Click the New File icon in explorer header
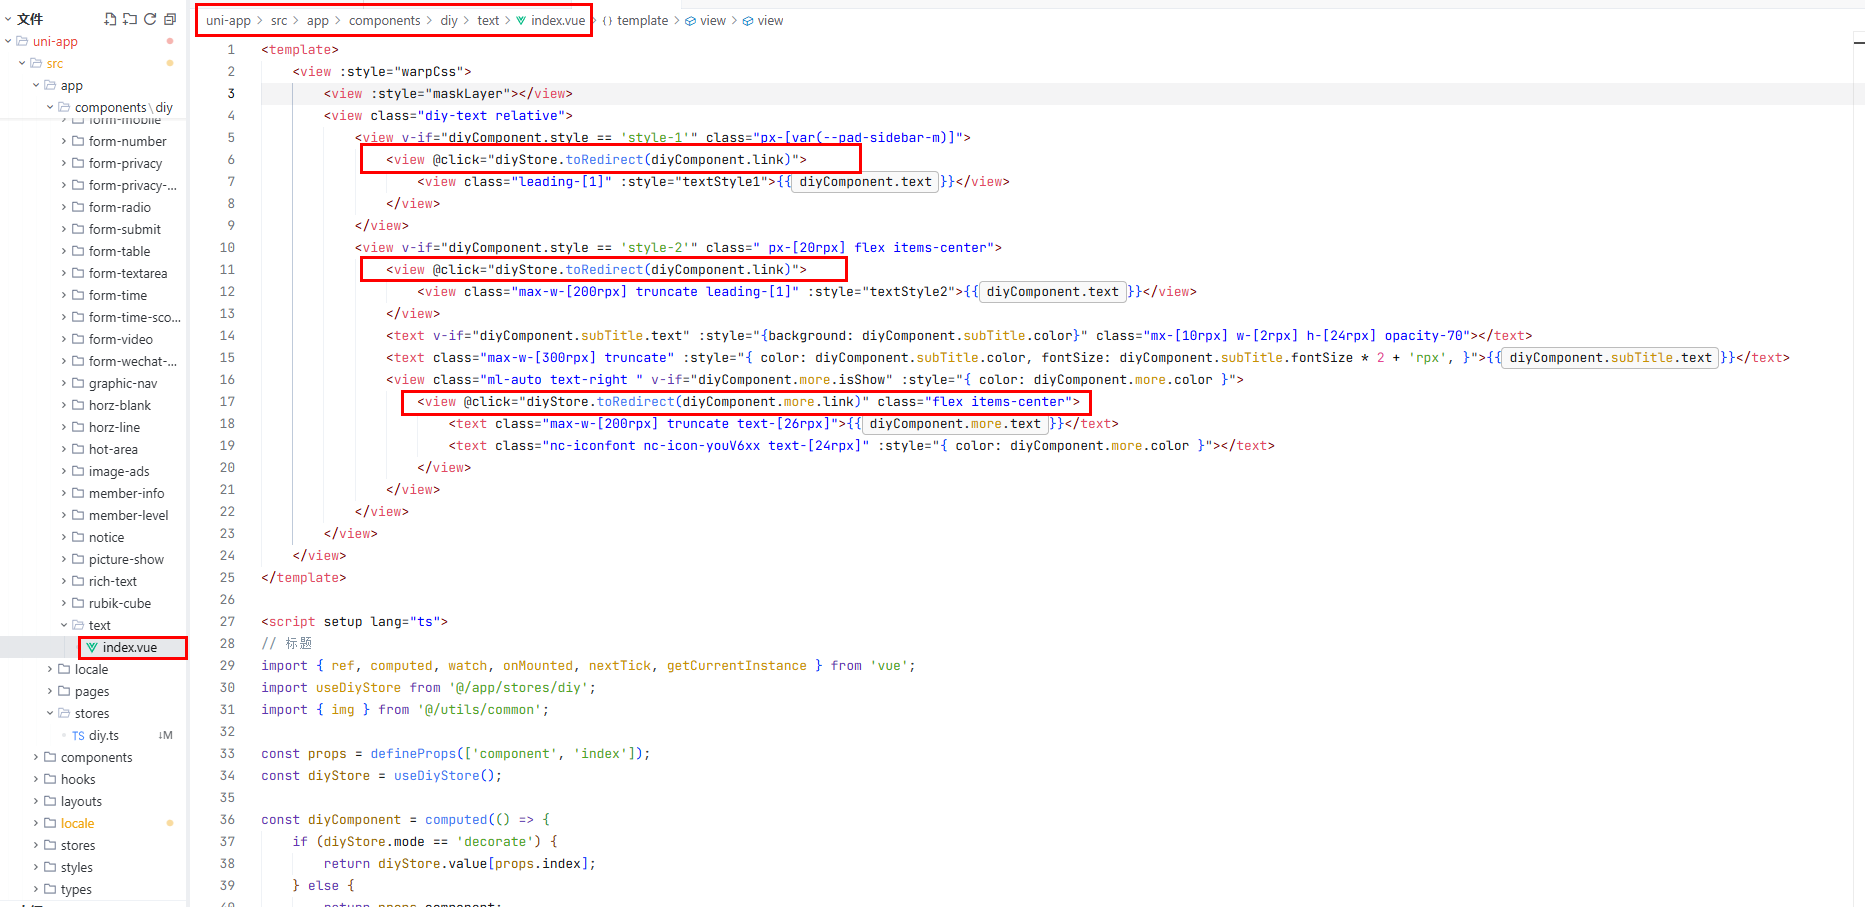This screenshot has height=907, width=1865. 110,19
